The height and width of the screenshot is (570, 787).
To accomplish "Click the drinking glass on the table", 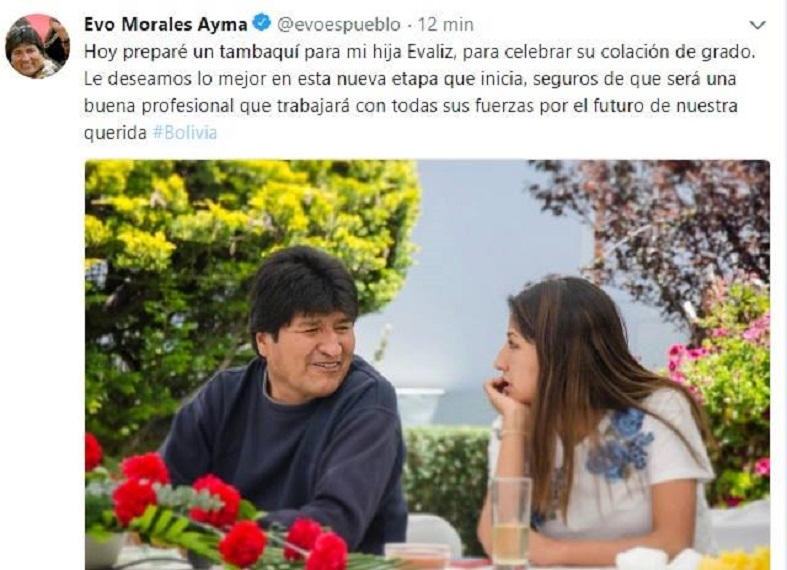I will coord(510,522).
